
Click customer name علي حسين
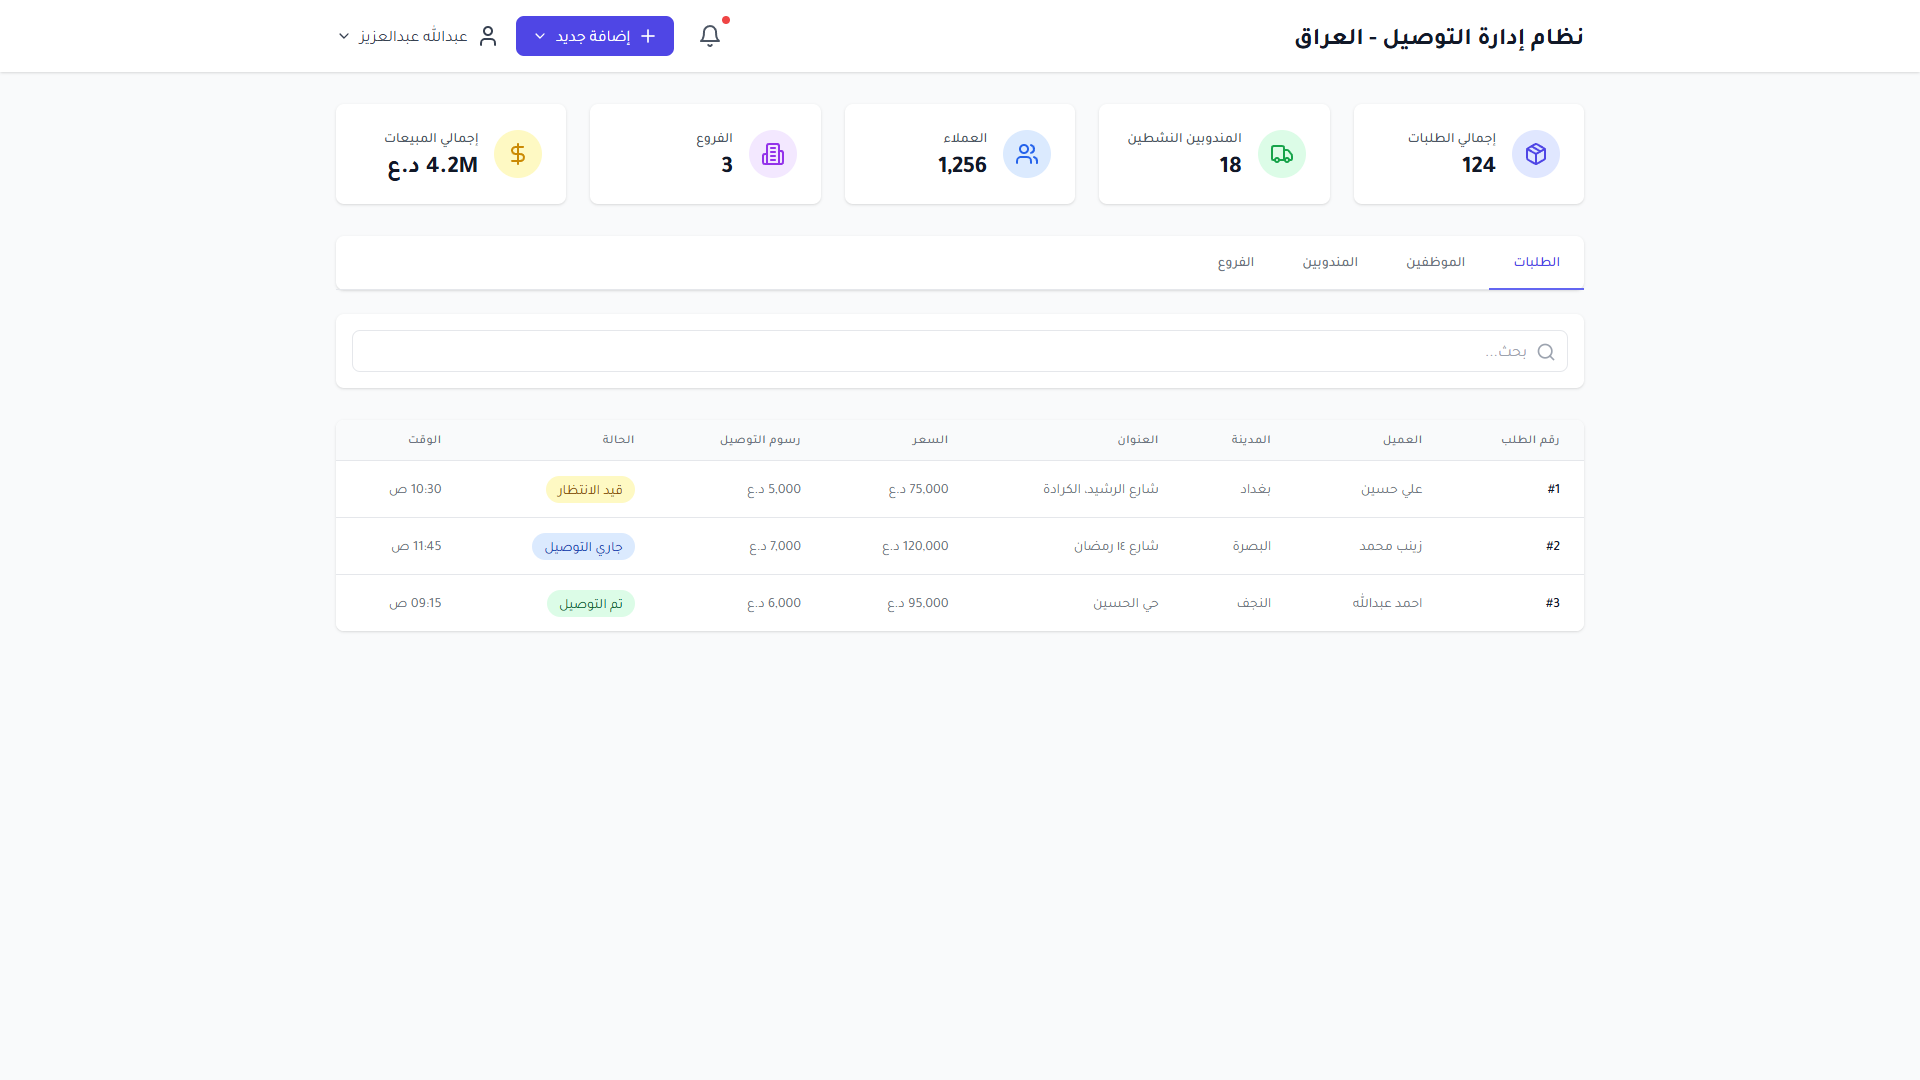pos(1392,489)
